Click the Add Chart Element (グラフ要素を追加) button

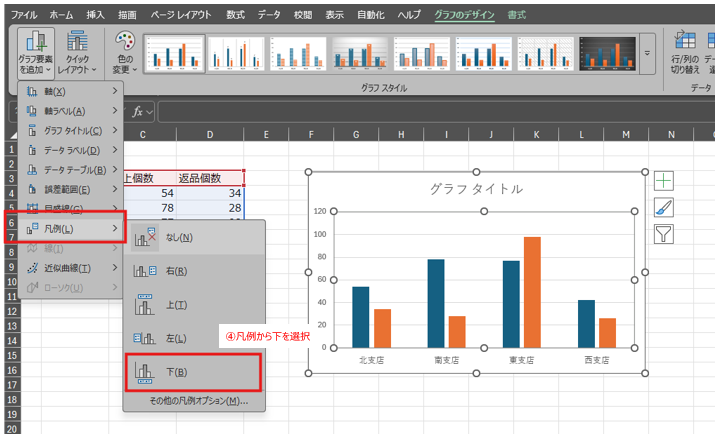(36, 52)
